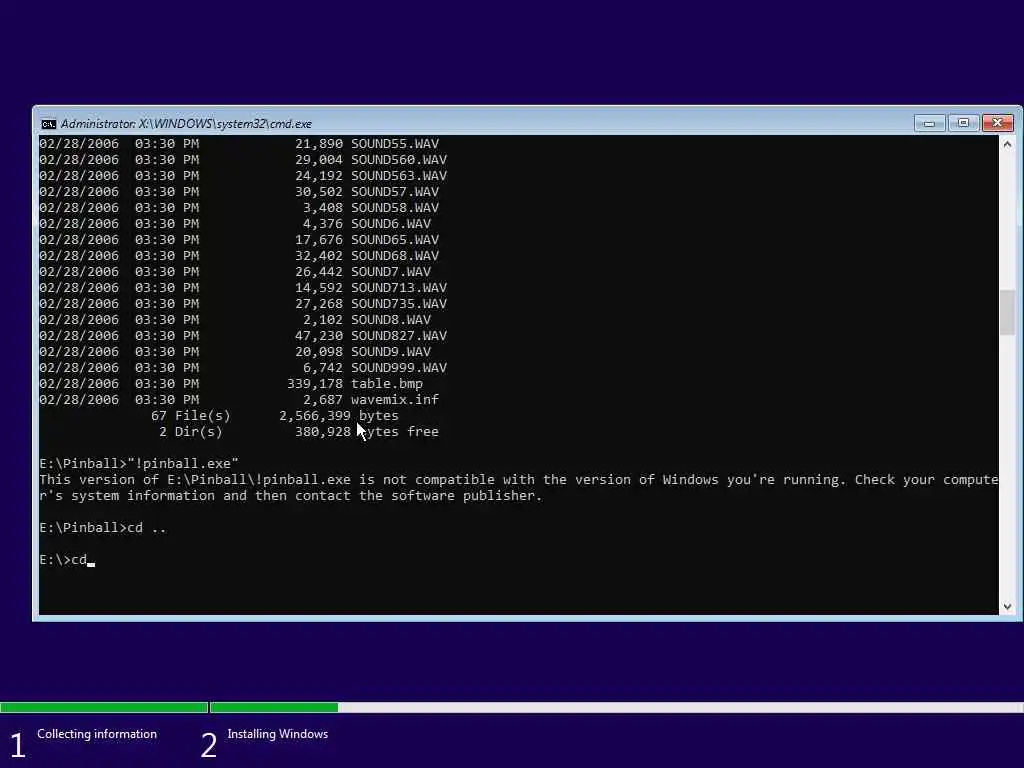Viewport: 1024px width, 768px height.
Task: Click the large step number 1
Action: point(18,745)
